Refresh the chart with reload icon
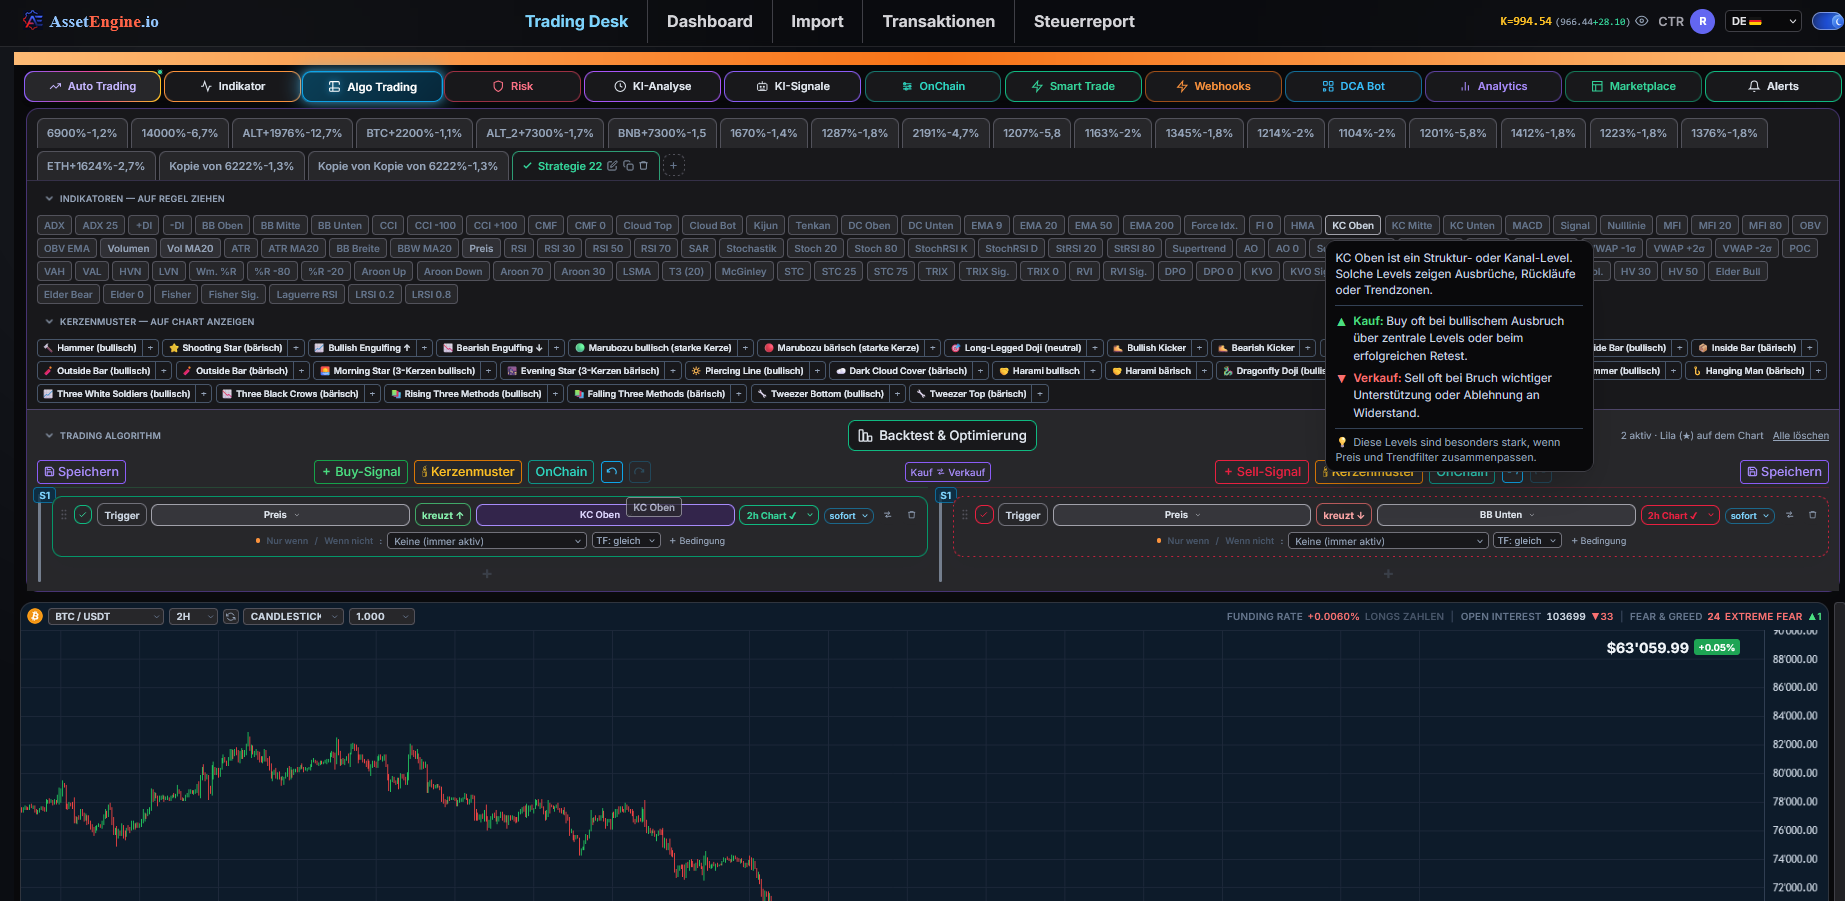Image resolution: width=1845 pixels, height=901 pixels. pos(231,617)
